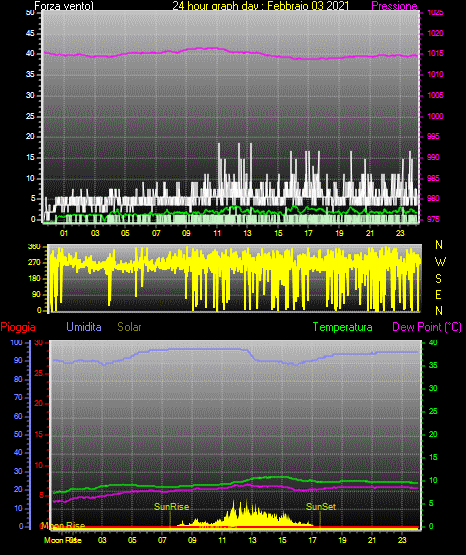466x555 pixels.
Task: Click the 'SunRise' marker label
Action: tap(172, 507)
